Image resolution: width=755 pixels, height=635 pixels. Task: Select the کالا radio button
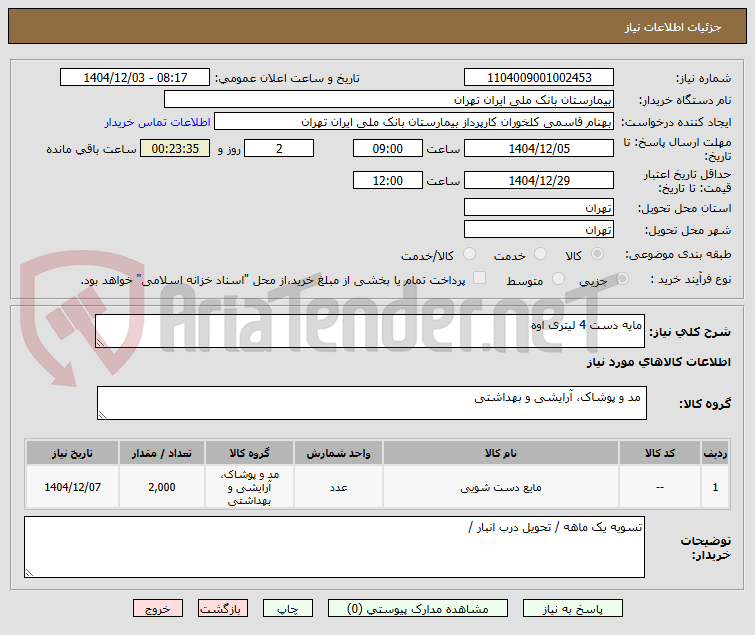coord(597,254)
